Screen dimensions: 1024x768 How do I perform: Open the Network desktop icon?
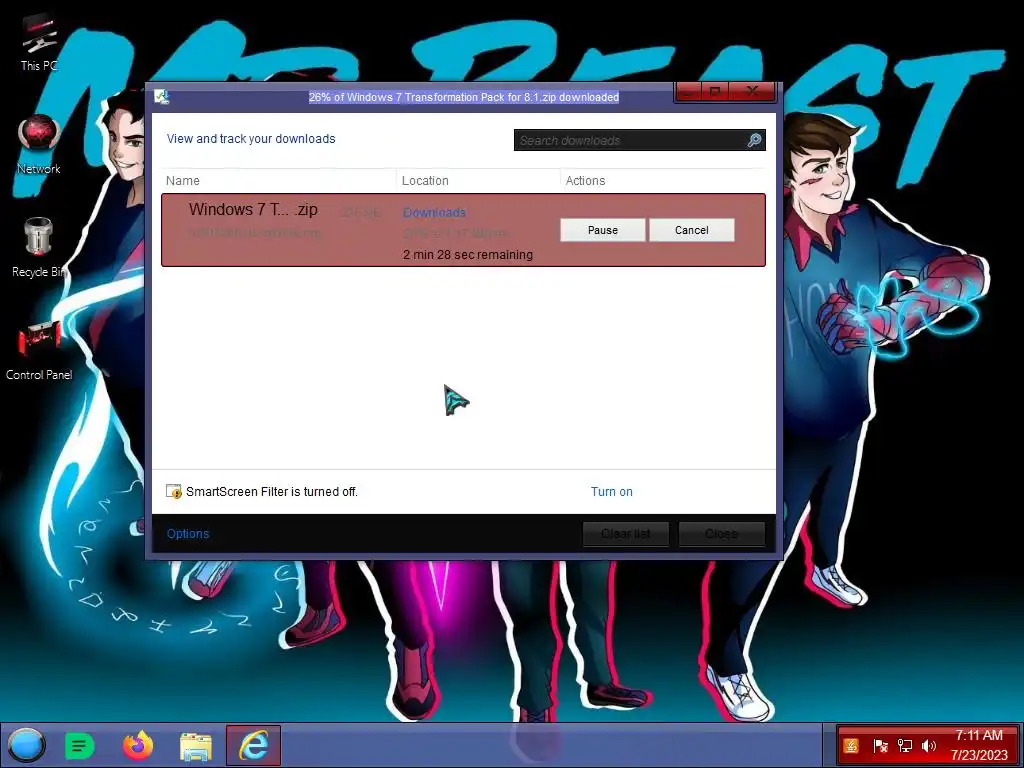(39, 145)
